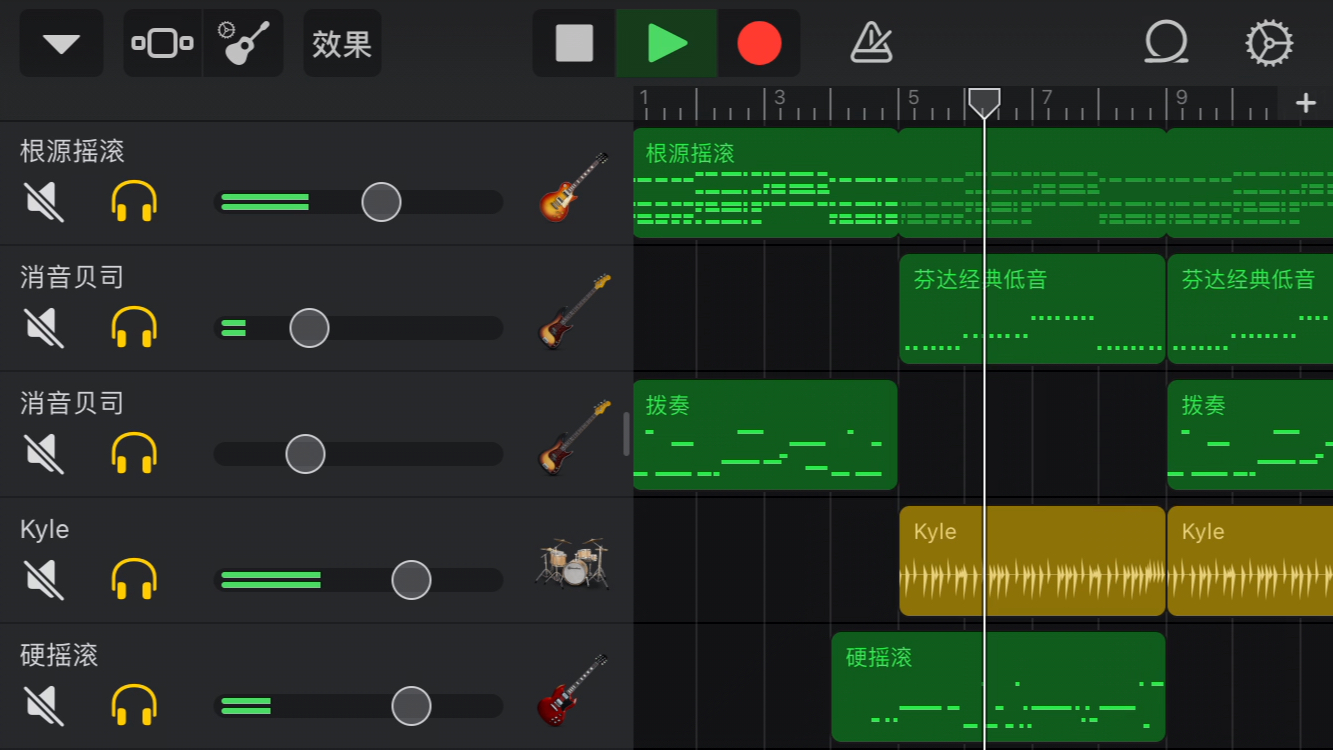Select first 消音贝司 bass guitar icon

574,311
